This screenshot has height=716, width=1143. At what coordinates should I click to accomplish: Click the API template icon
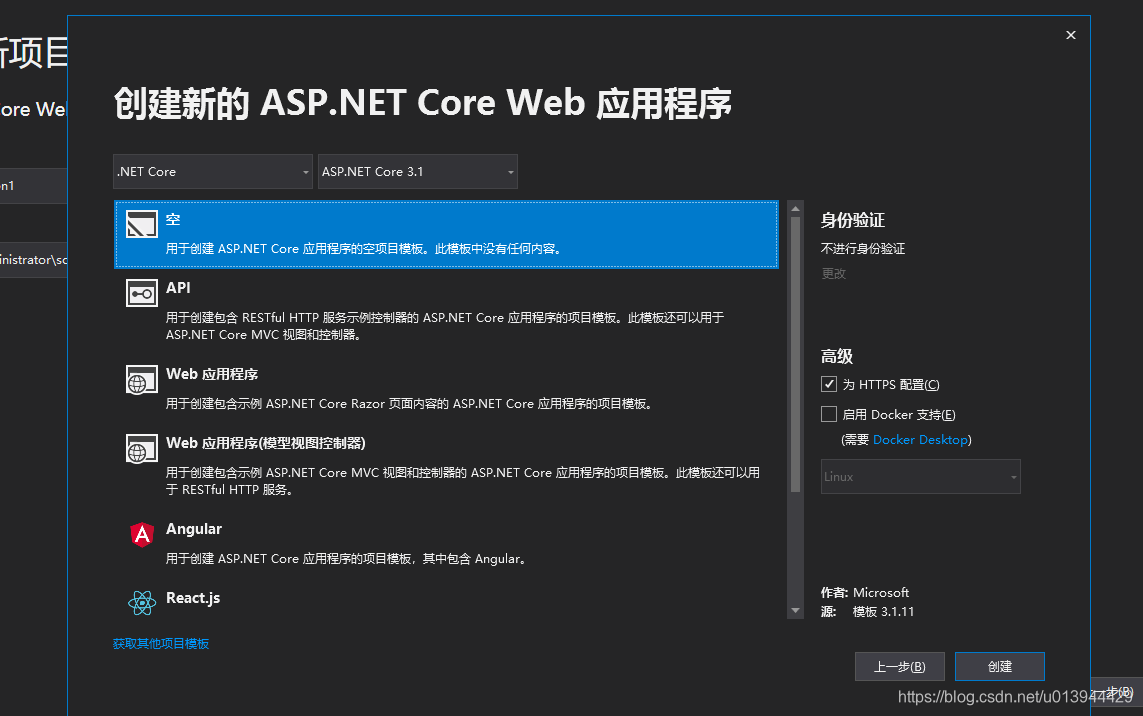[x=141, y=293]
